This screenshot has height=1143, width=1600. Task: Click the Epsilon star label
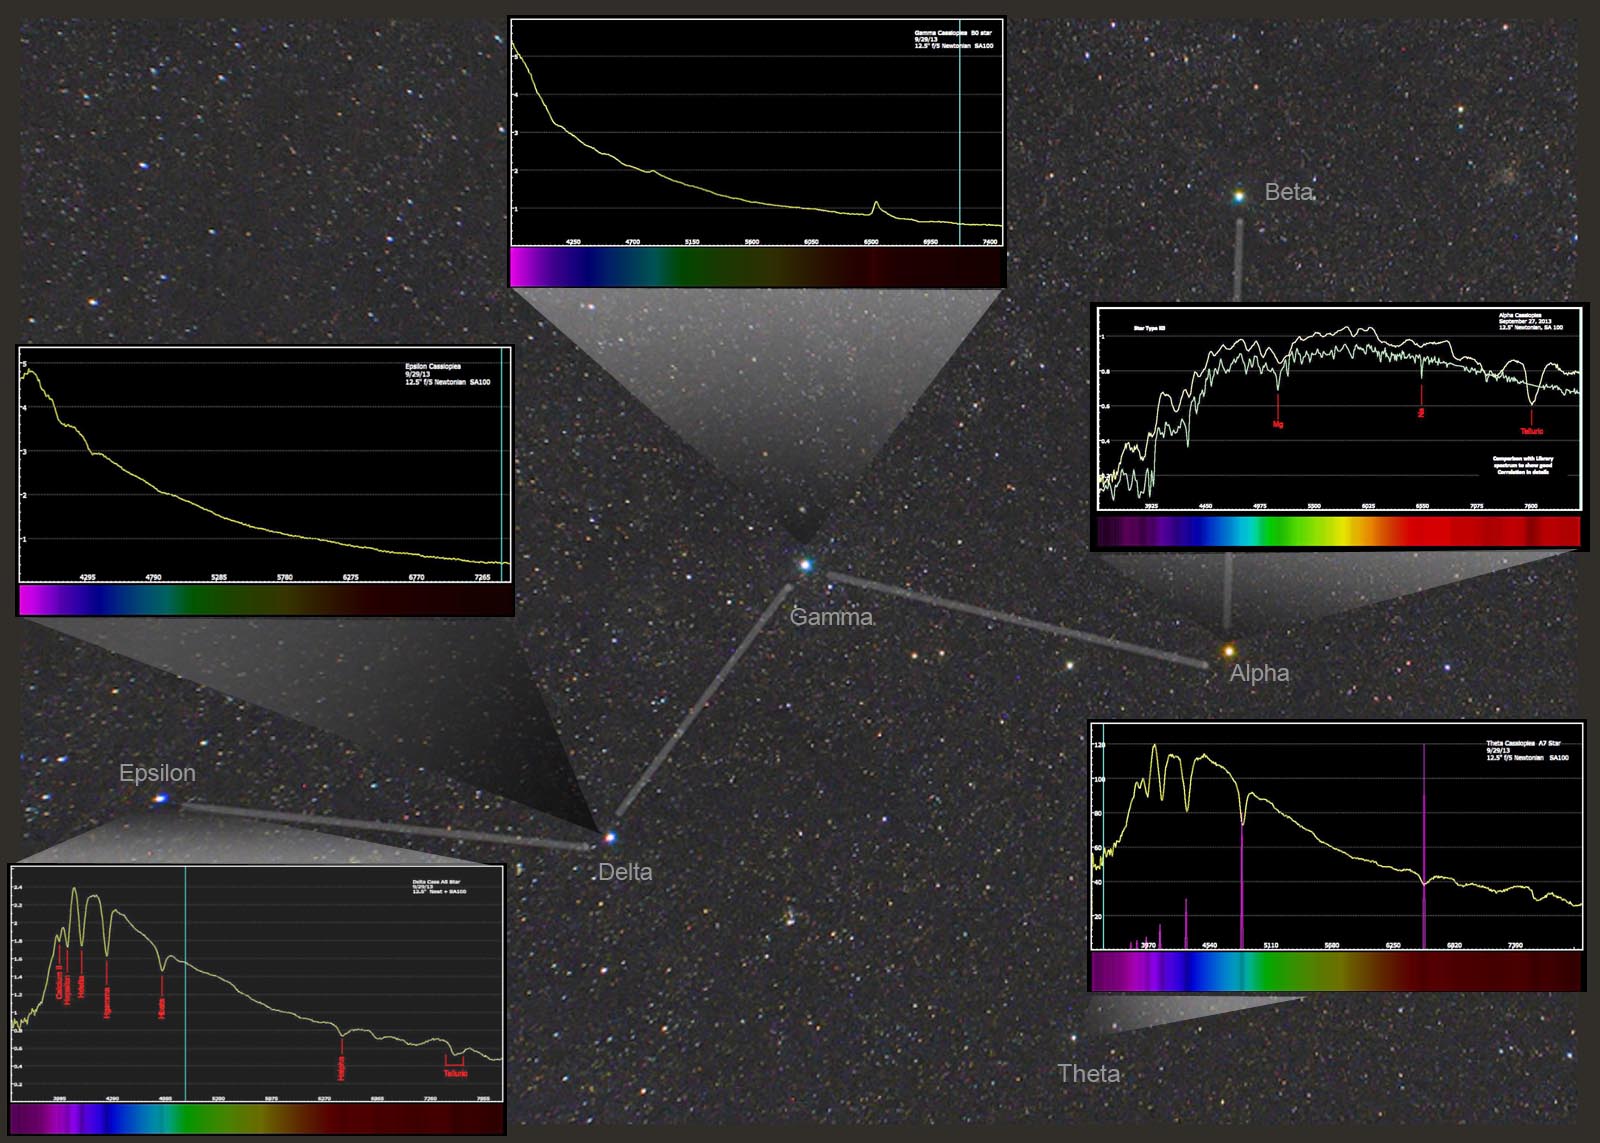tap(157, 773)
